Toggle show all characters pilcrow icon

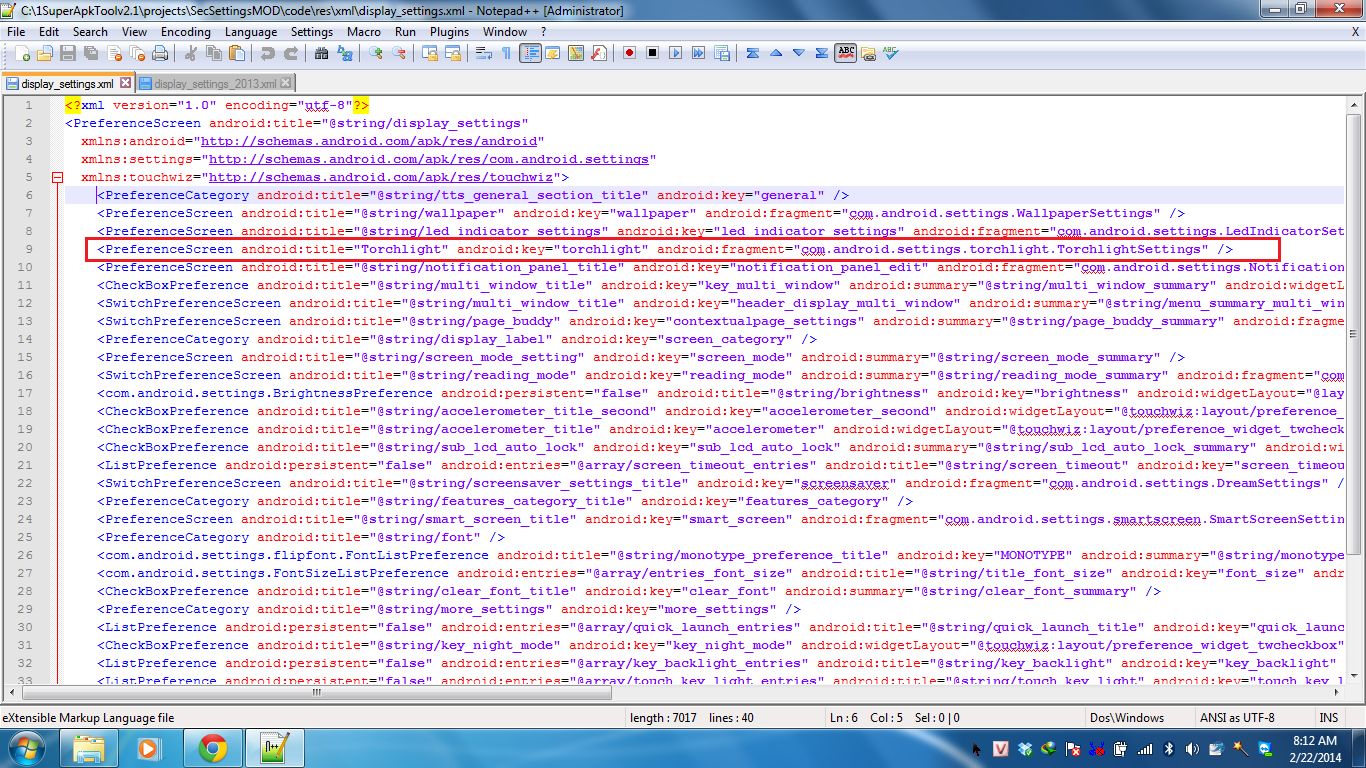(x=506, y=53)
